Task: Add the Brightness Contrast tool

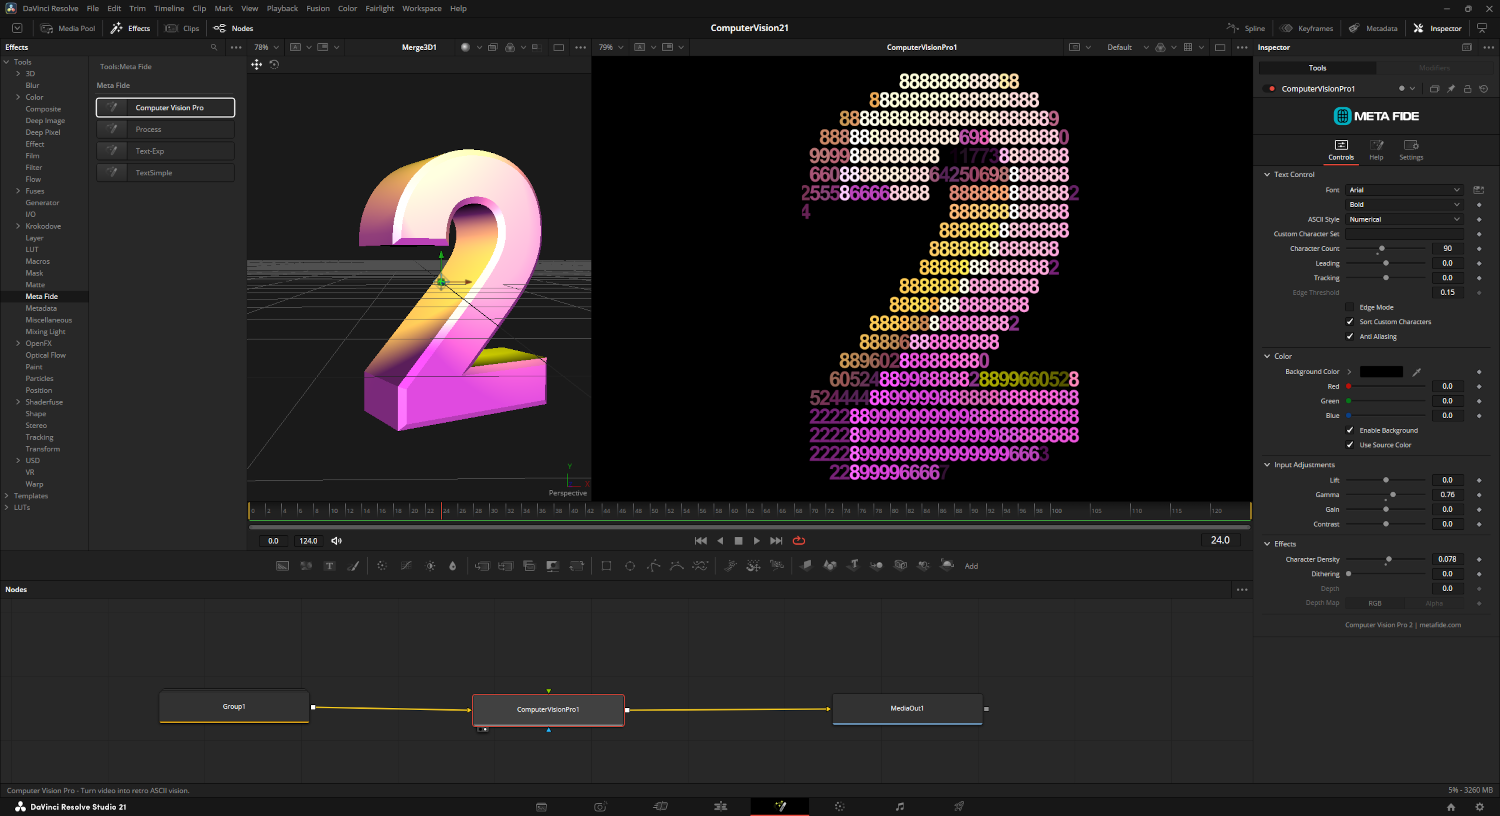Action: coord(430,566)
